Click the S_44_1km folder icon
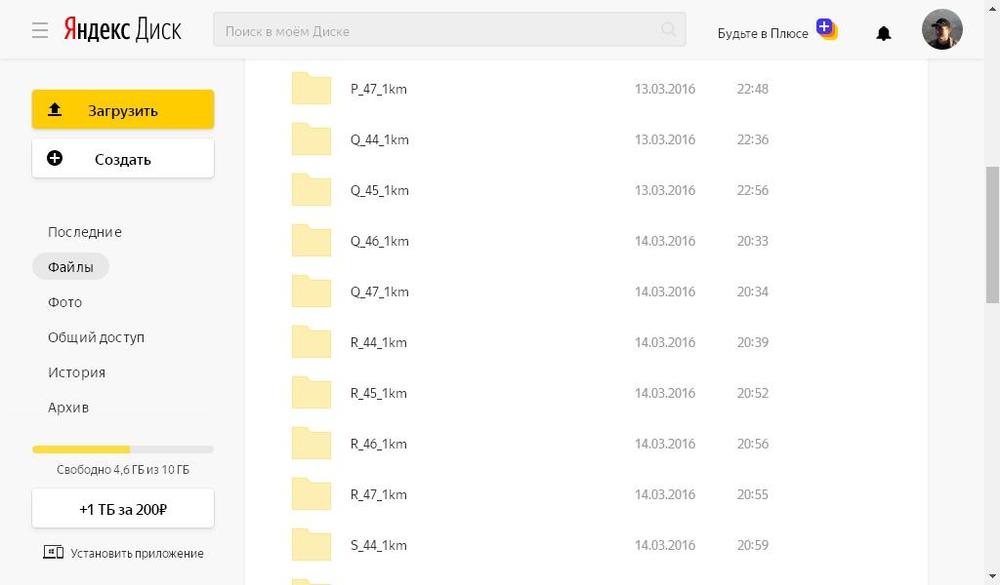Screen dimensions: 1000x585 point(311,545)
